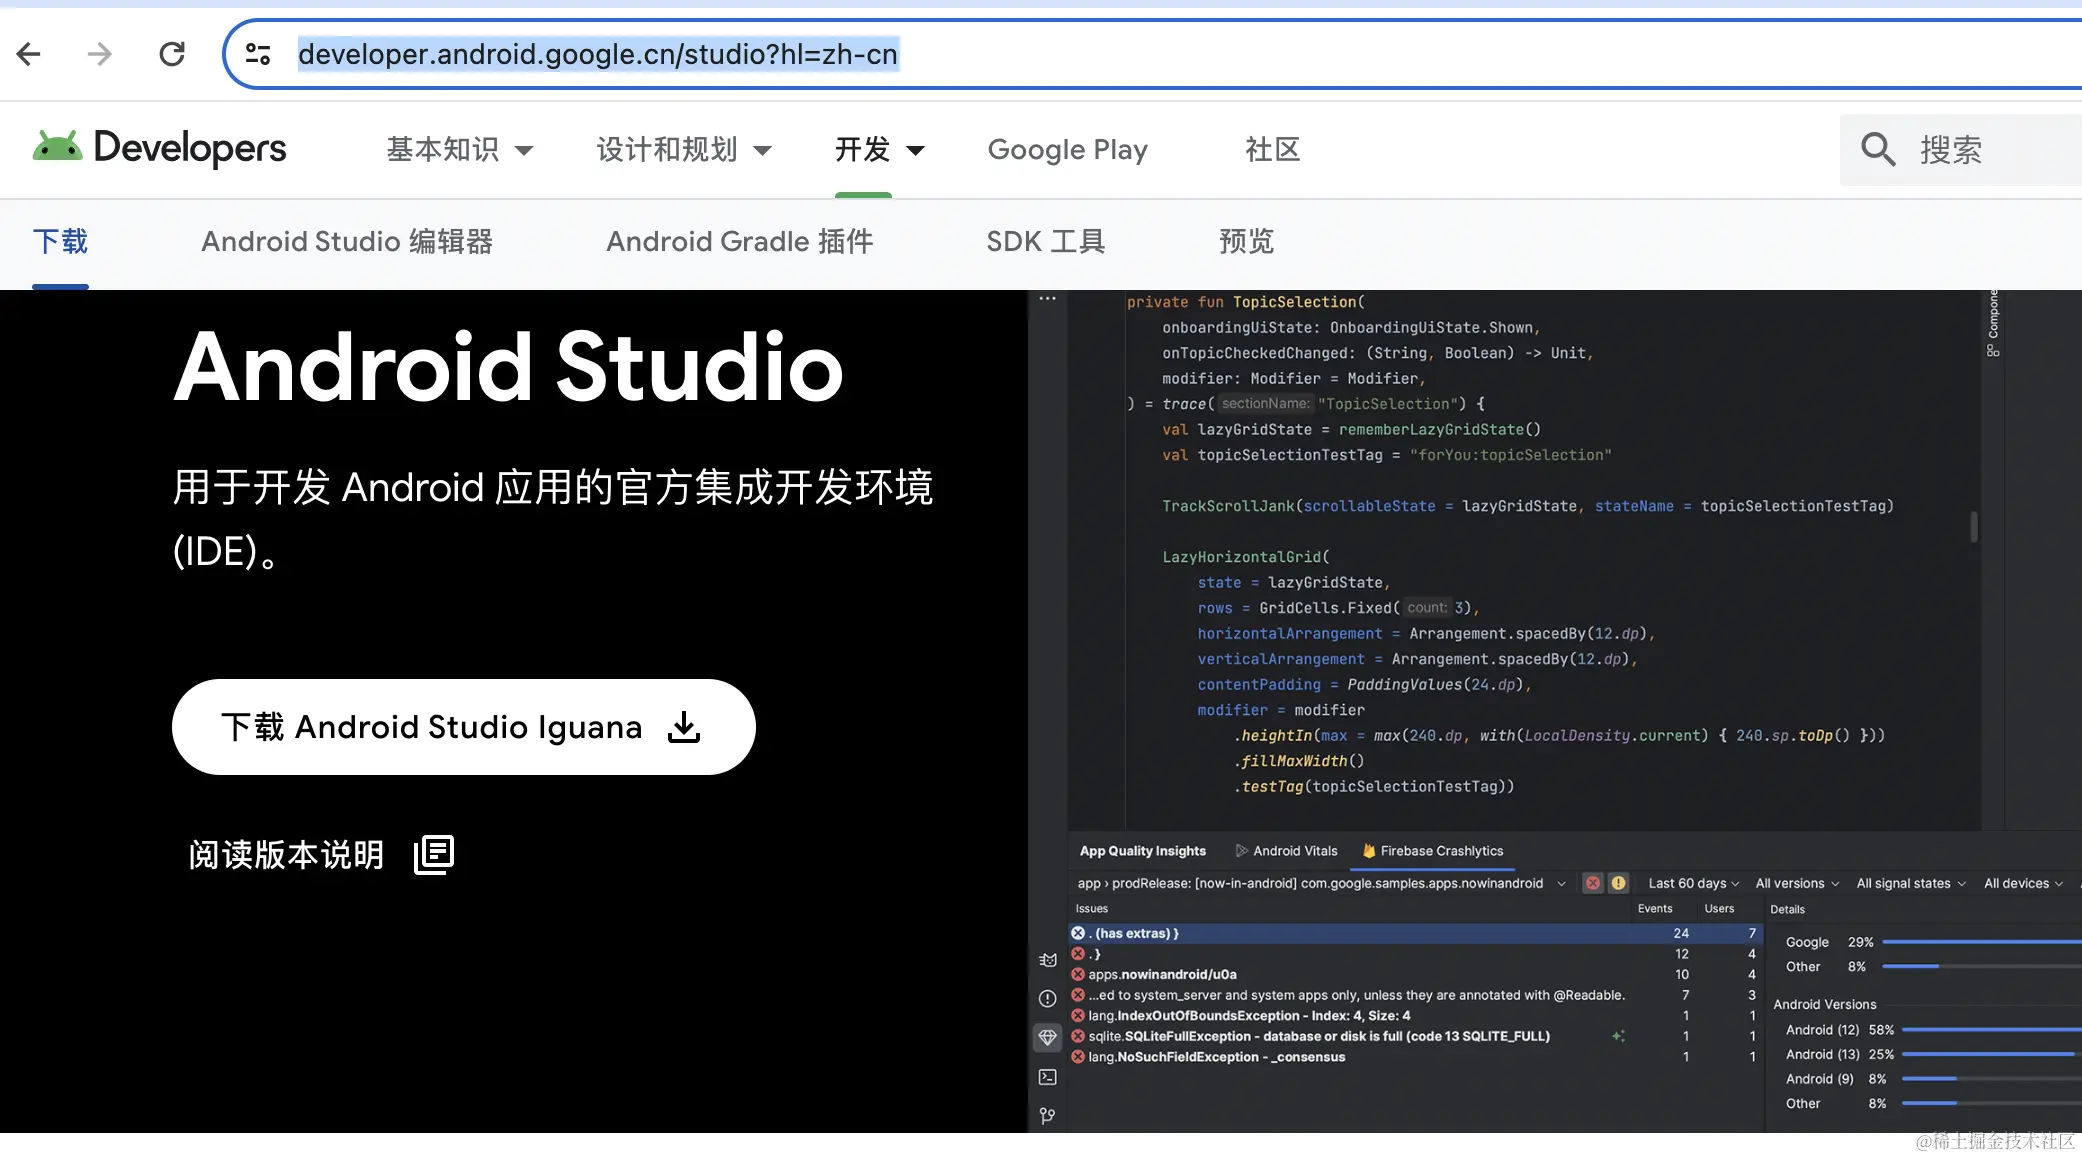Click the download arrow icon on button

coord(684,727)
